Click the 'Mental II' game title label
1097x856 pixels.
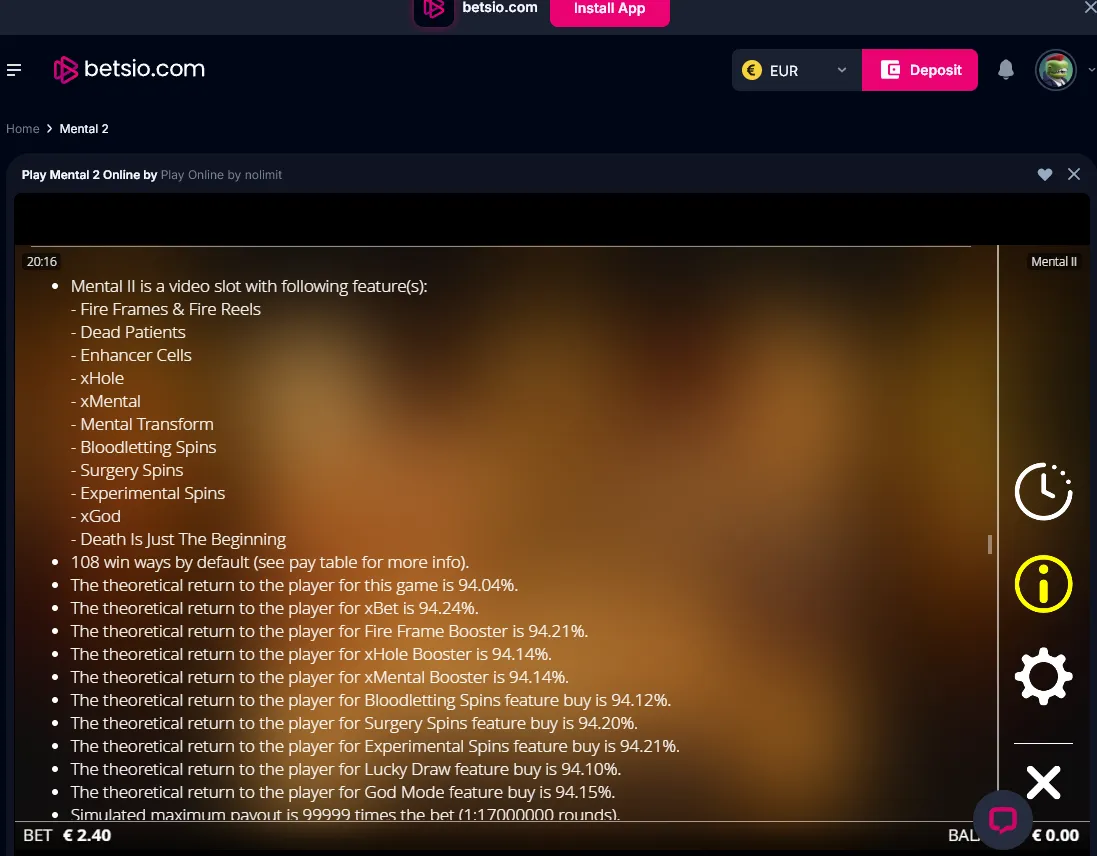1054,262
